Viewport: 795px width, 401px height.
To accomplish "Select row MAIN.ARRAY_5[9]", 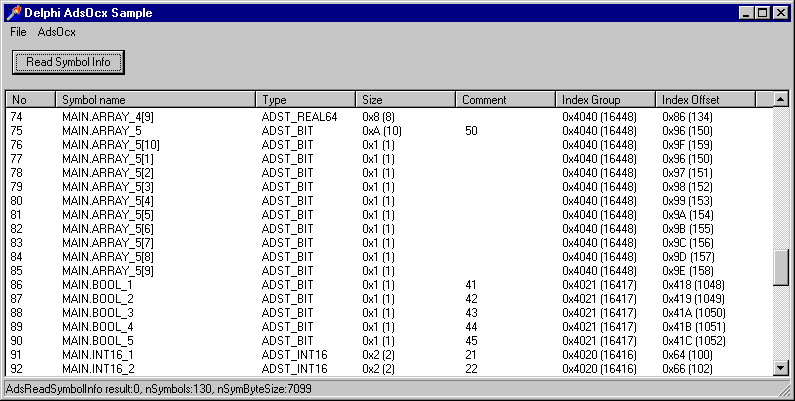I will [x=389, y=271].
